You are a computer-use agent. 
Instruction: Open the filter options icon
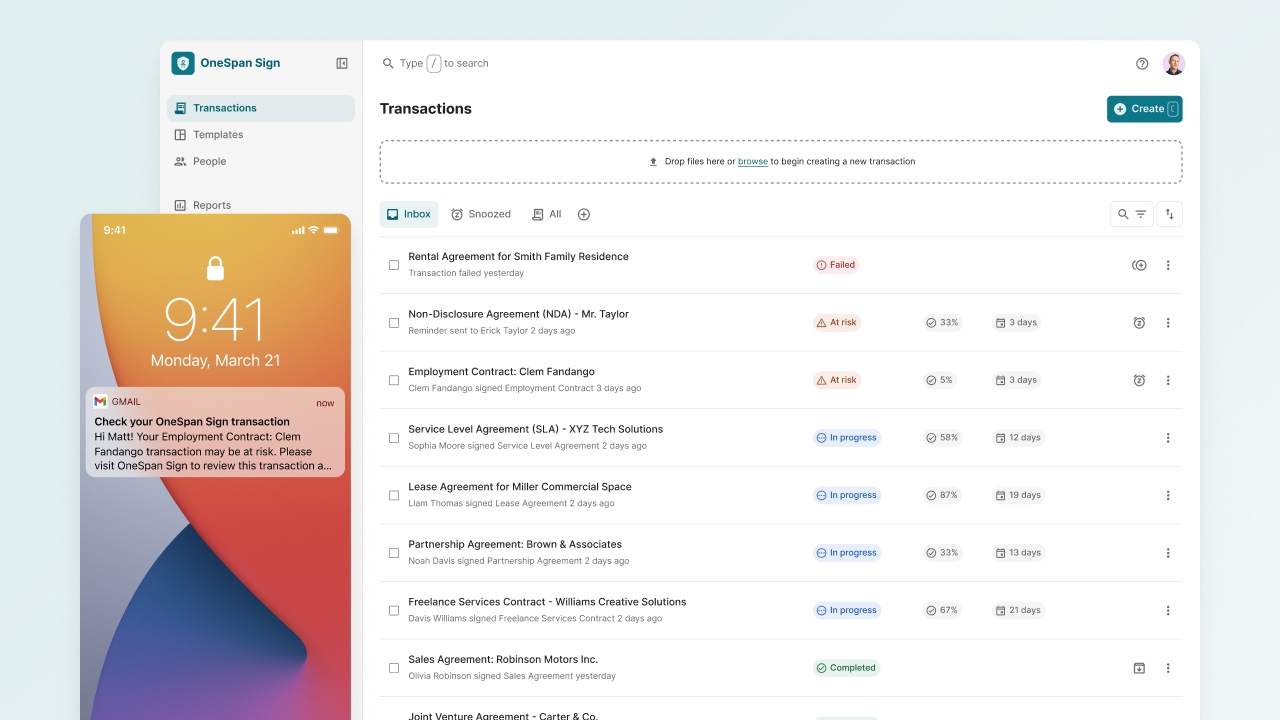click(x=1139, y=213)
